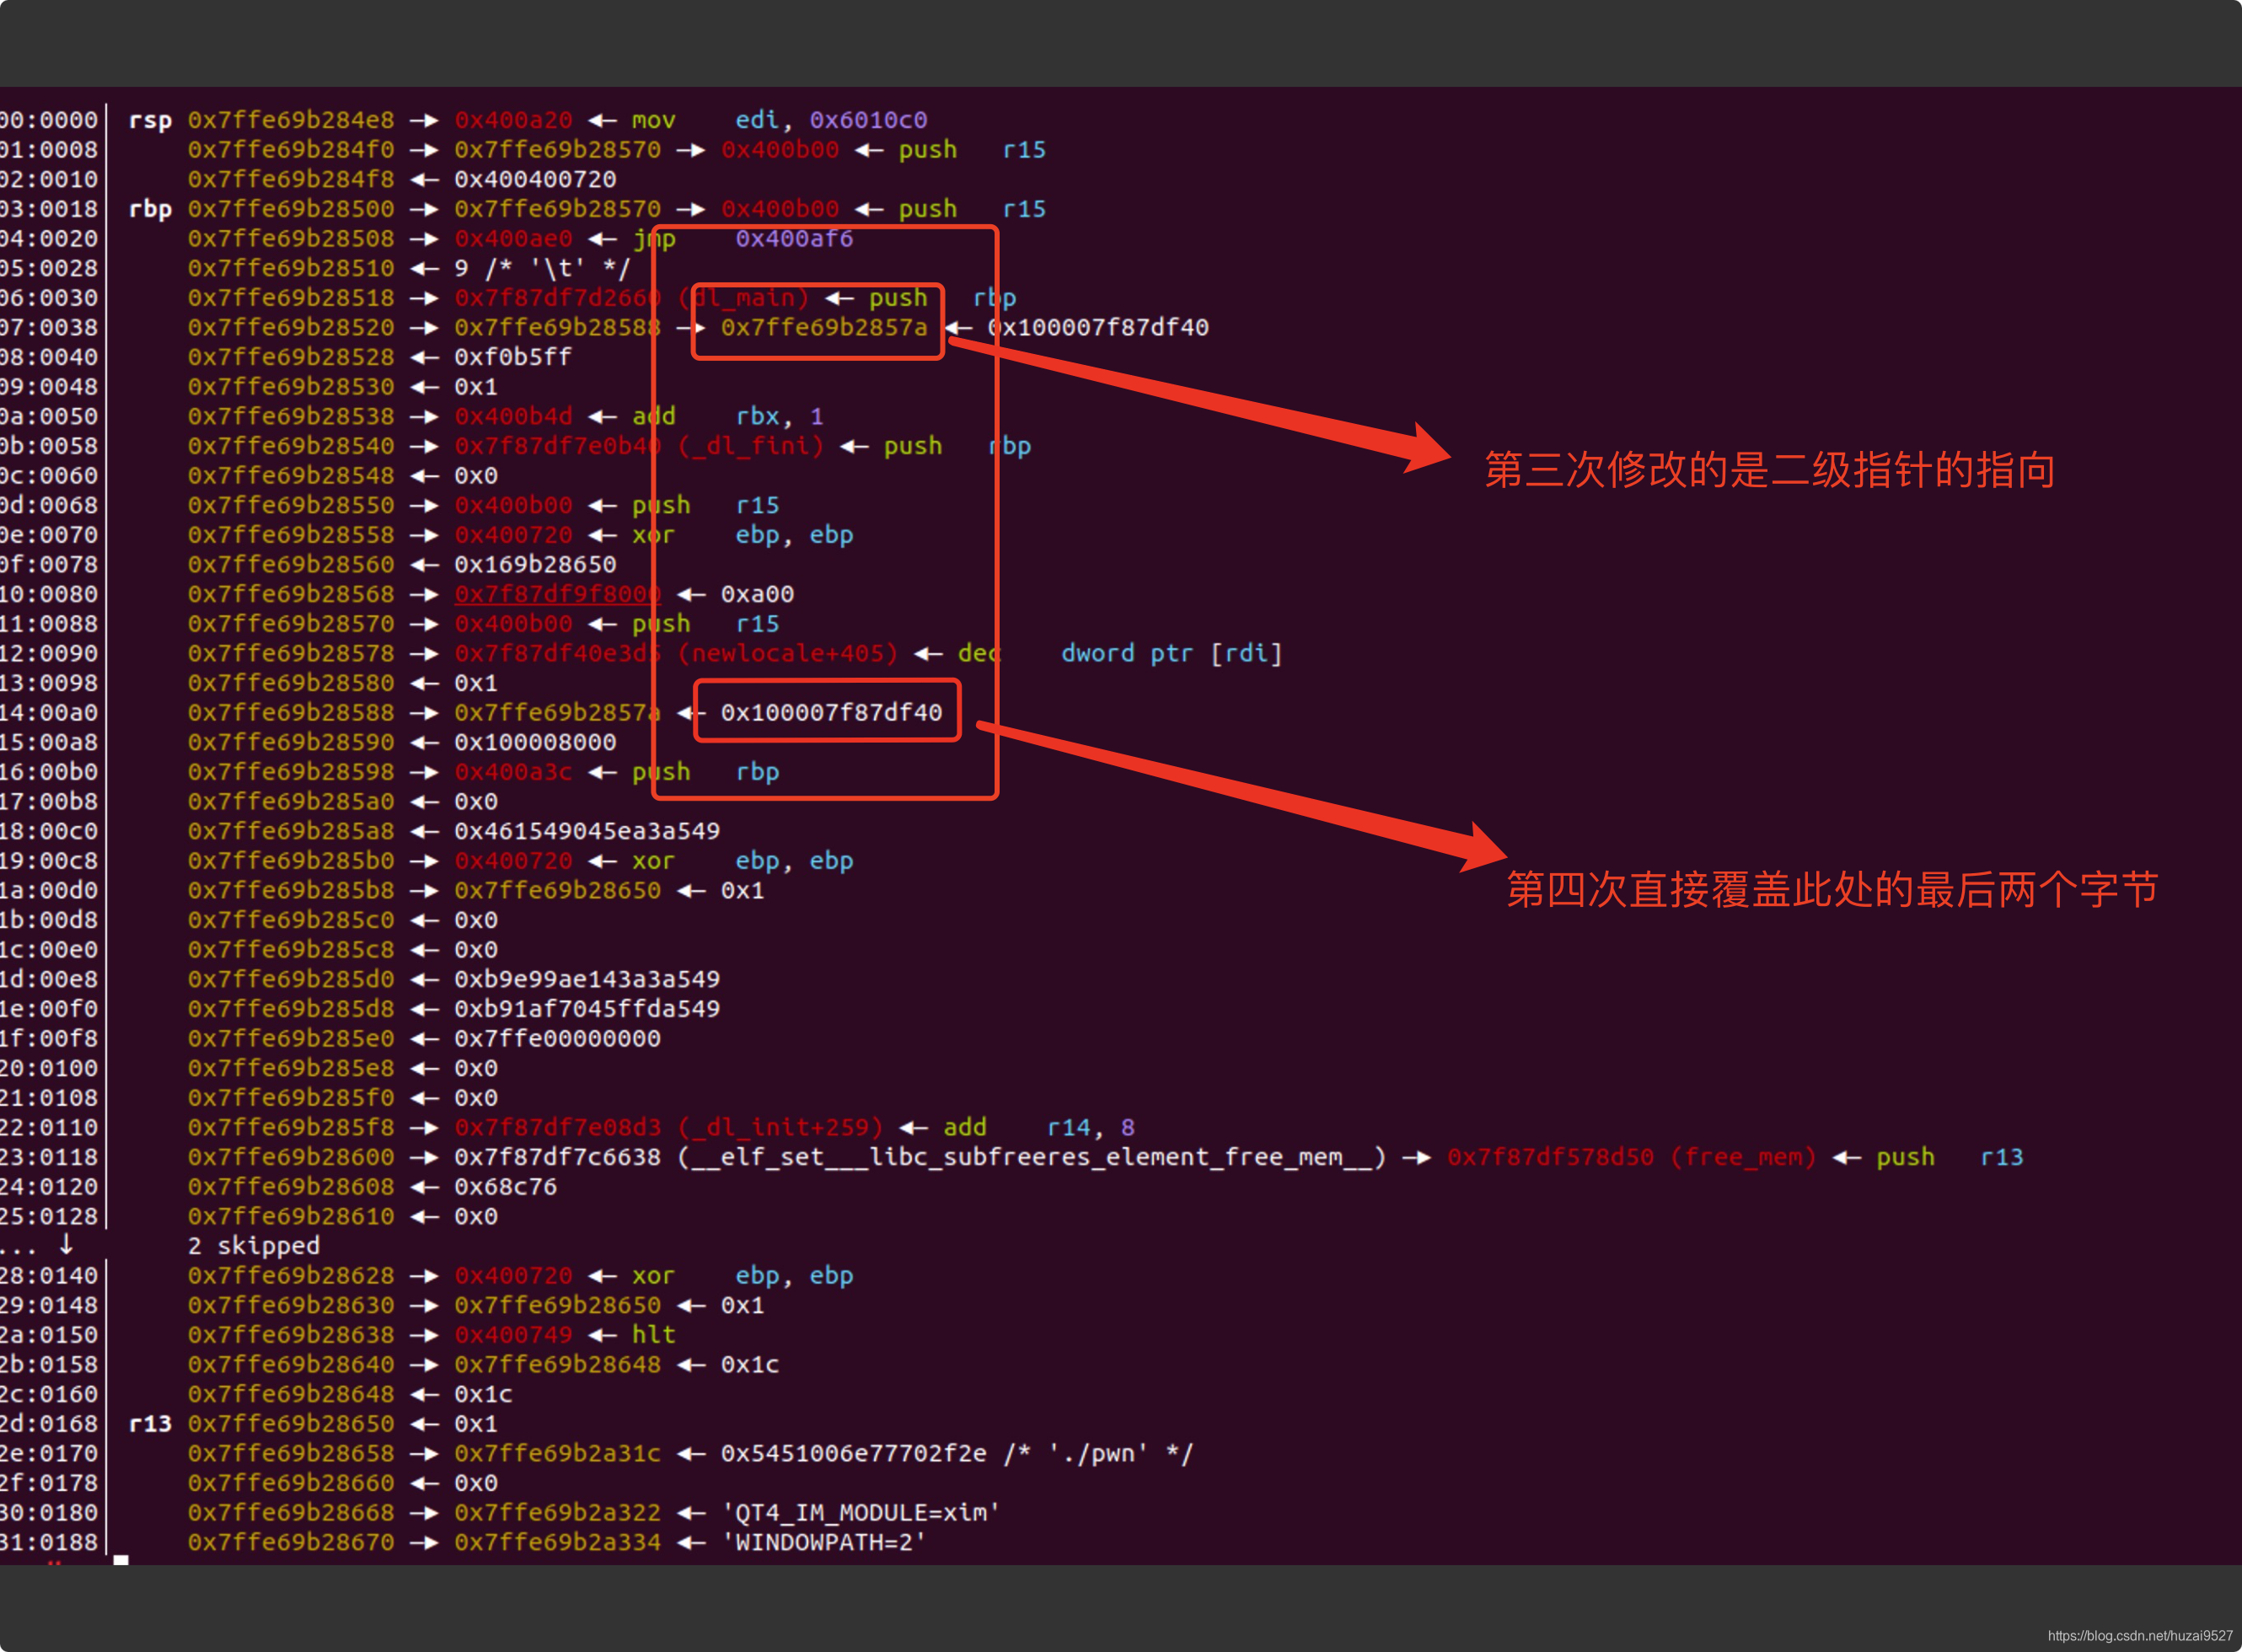Viewport: 2242px width, 1652px height.
Task: Select value 0xa00
Action: click(757, 594)
